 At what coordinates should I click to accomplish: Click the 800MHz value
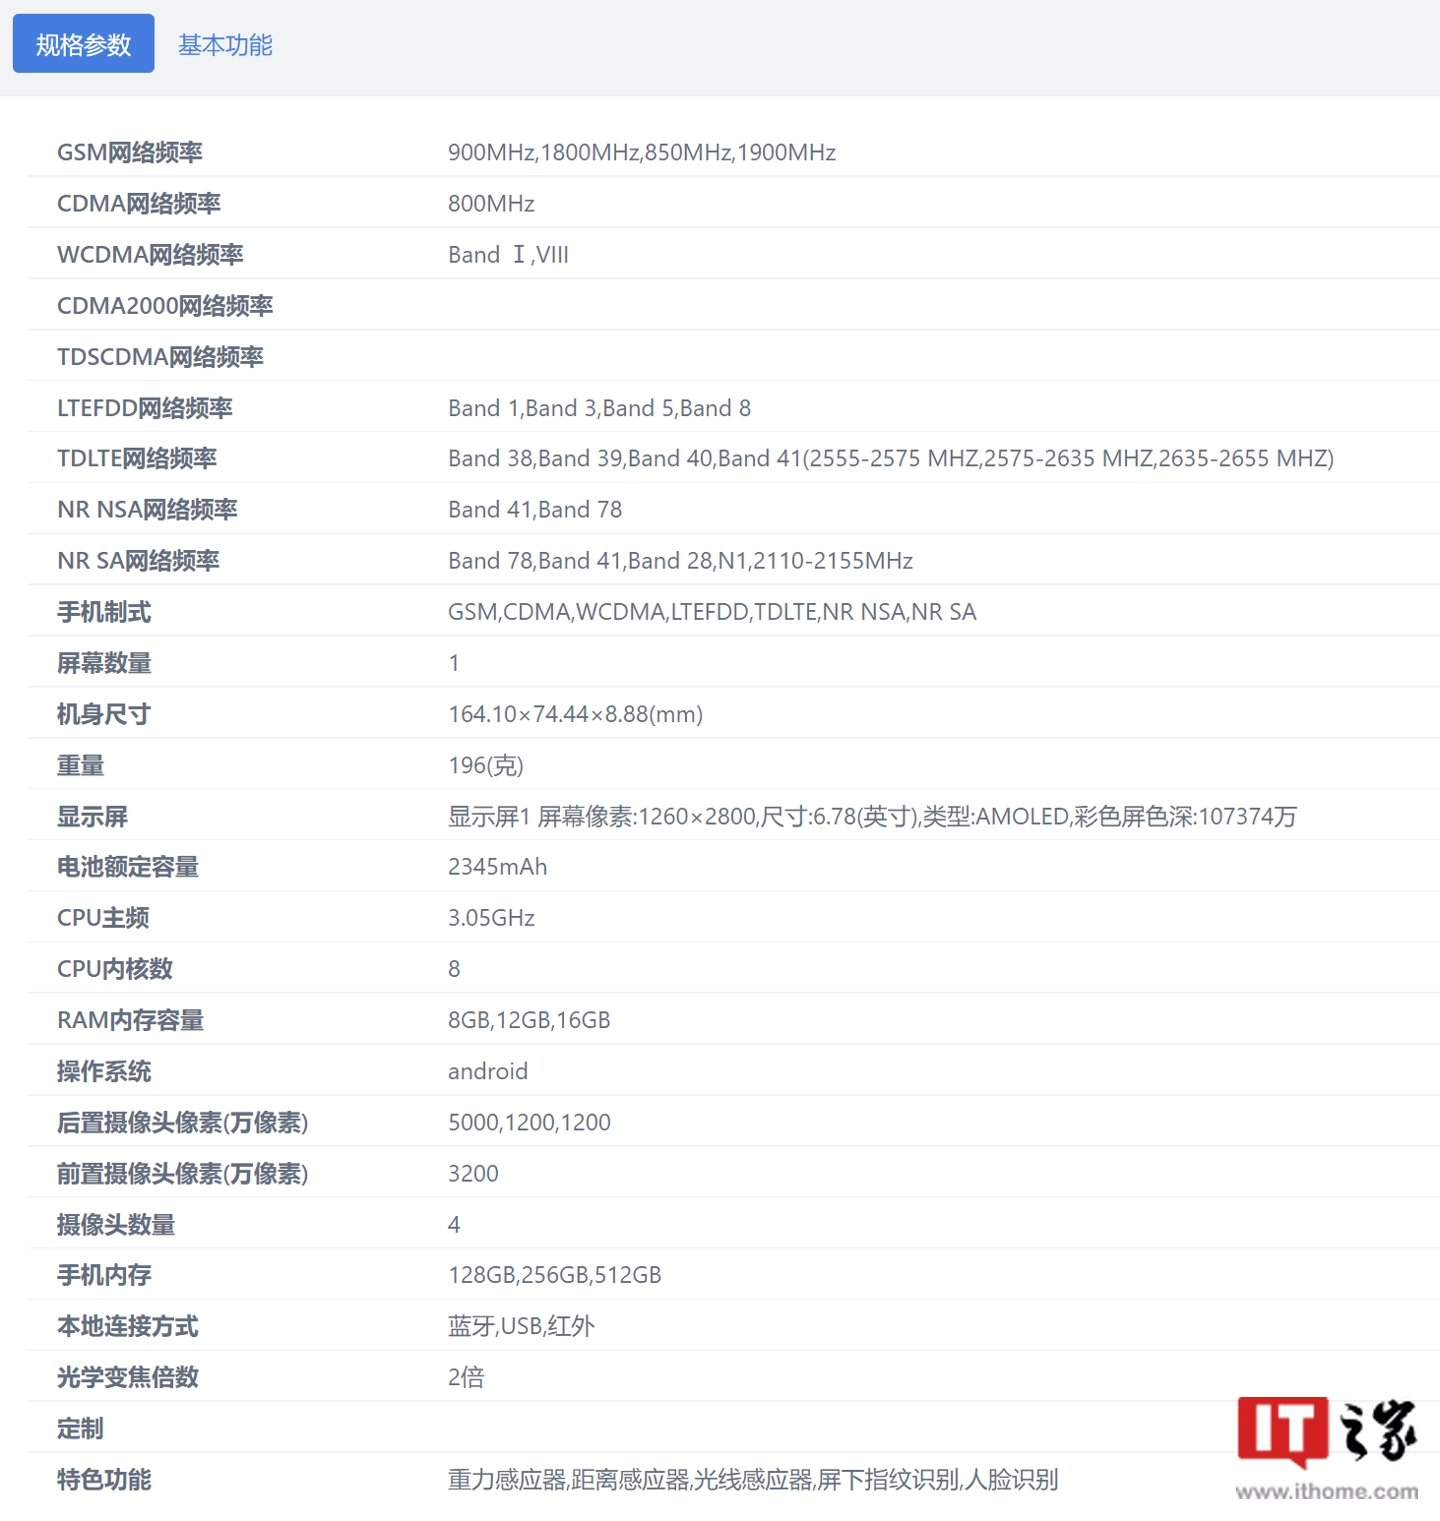click(x=491, y=203)
